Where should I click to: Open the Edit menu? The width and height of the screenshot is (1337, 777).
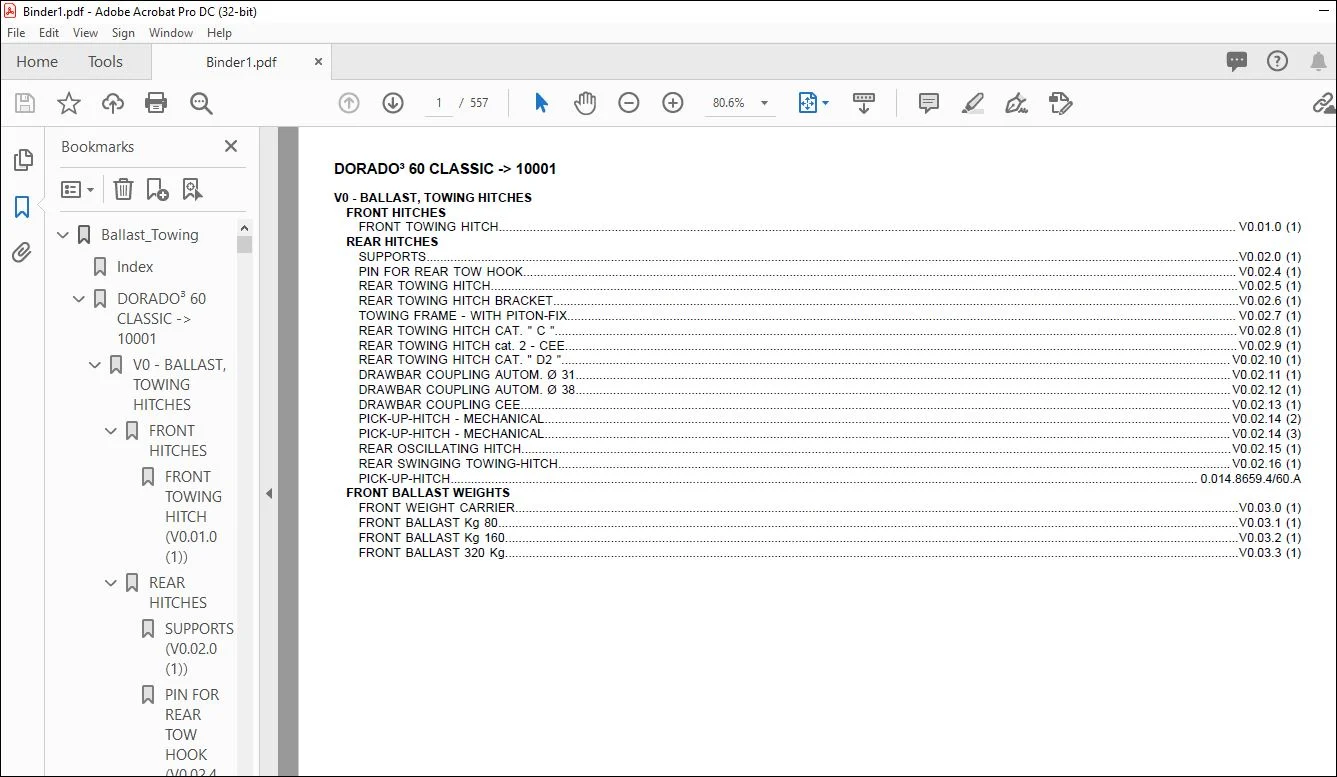pos(49,33)
